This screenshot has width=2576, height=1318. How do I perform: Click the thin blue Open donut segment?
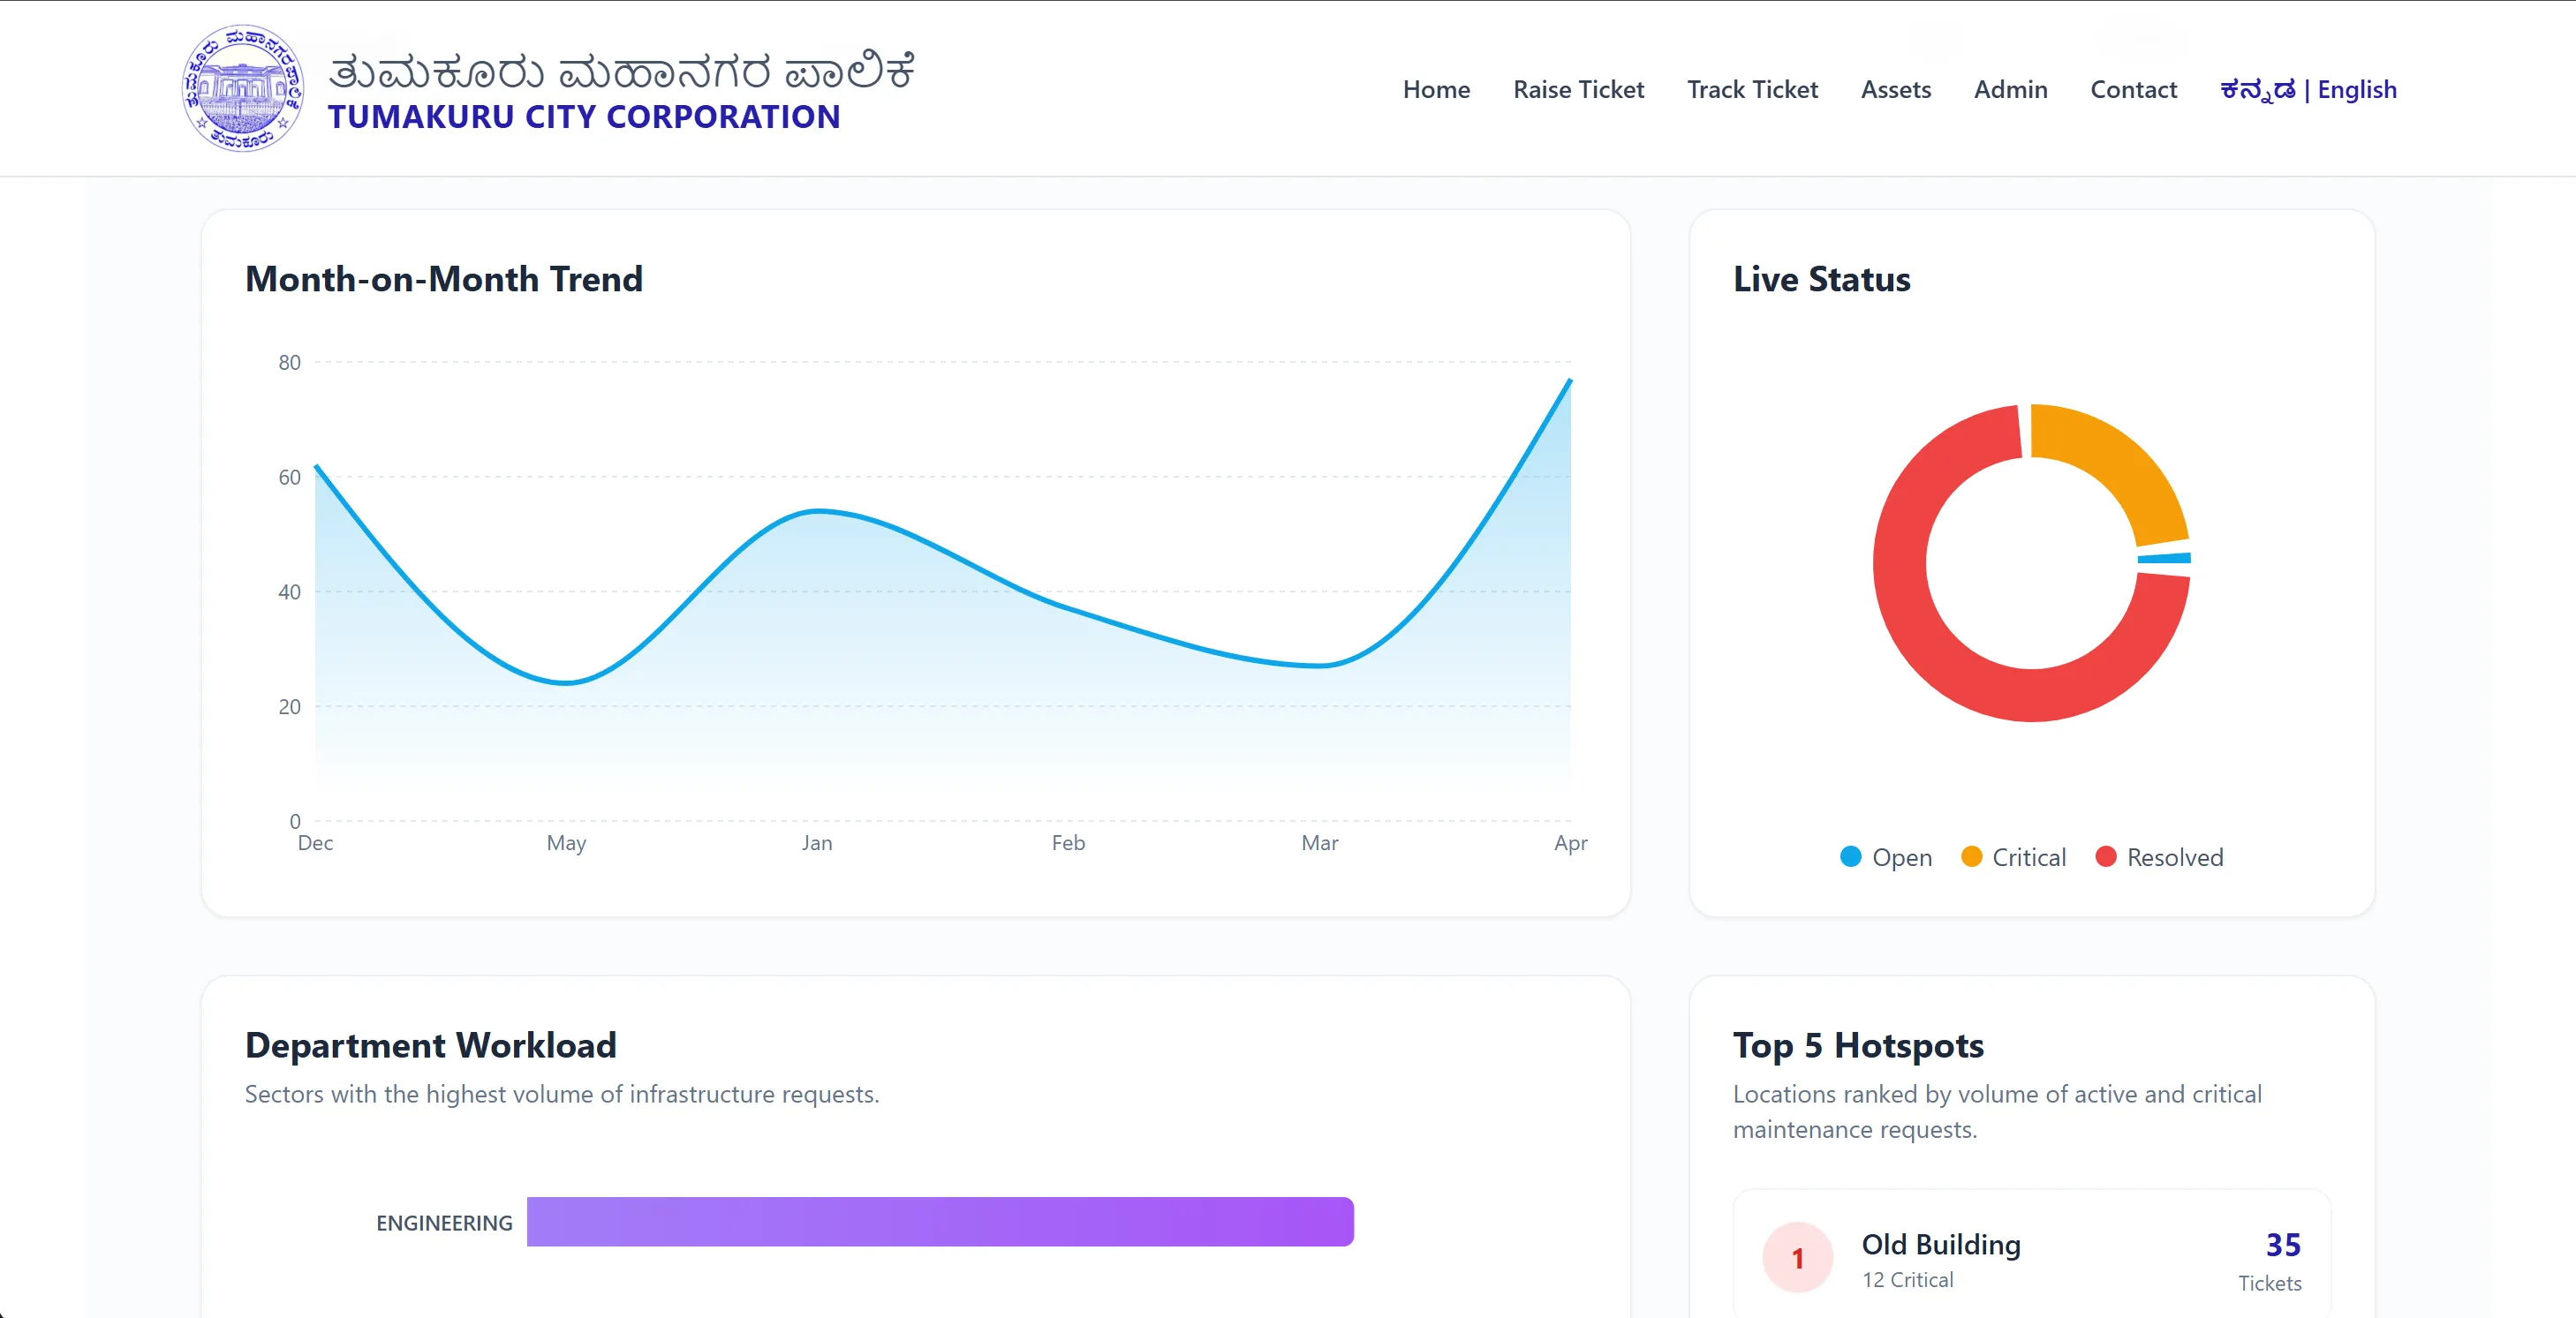[x=2164, y=558]
